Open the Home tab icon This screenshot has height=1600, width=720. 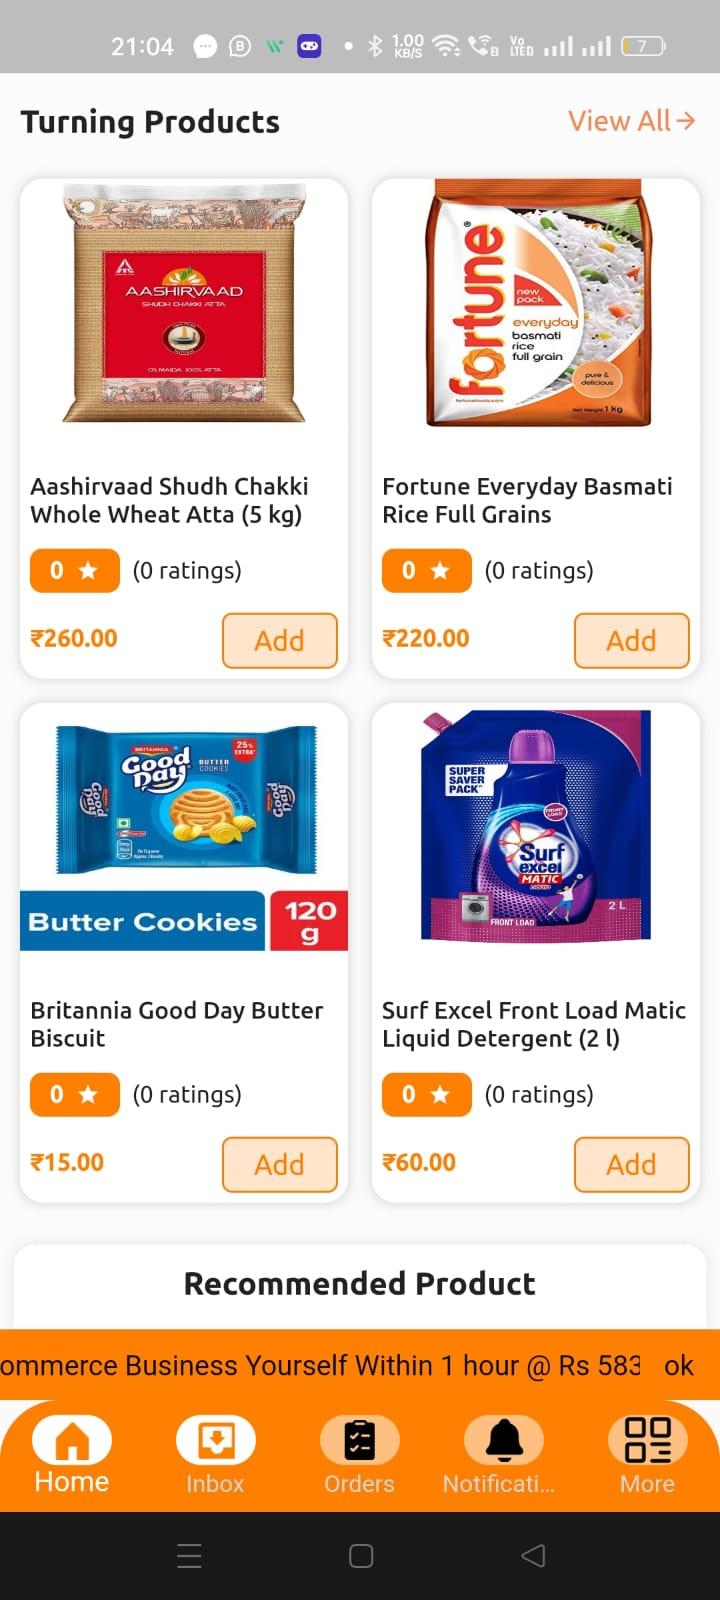tap(72, 1440)
